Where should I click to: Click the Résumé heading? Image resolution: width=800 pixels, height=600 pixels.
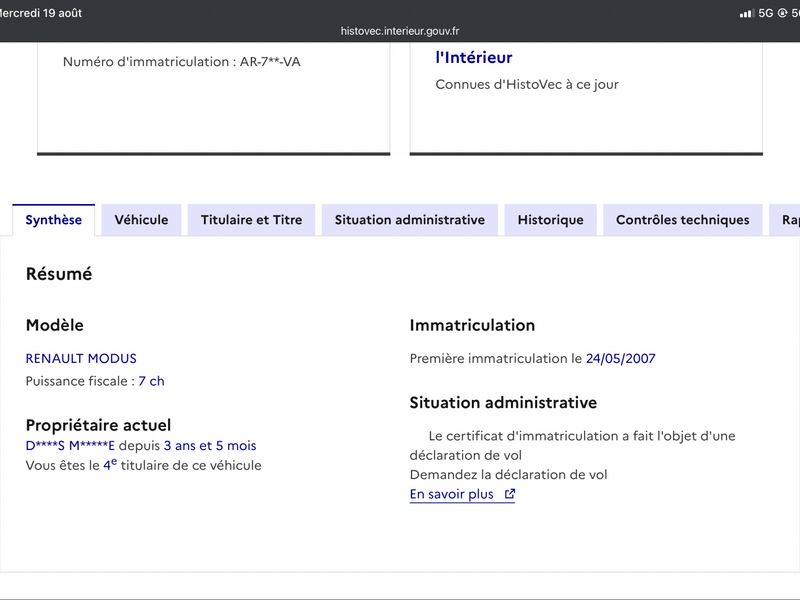pyautogui.click(x=59, y=274)
